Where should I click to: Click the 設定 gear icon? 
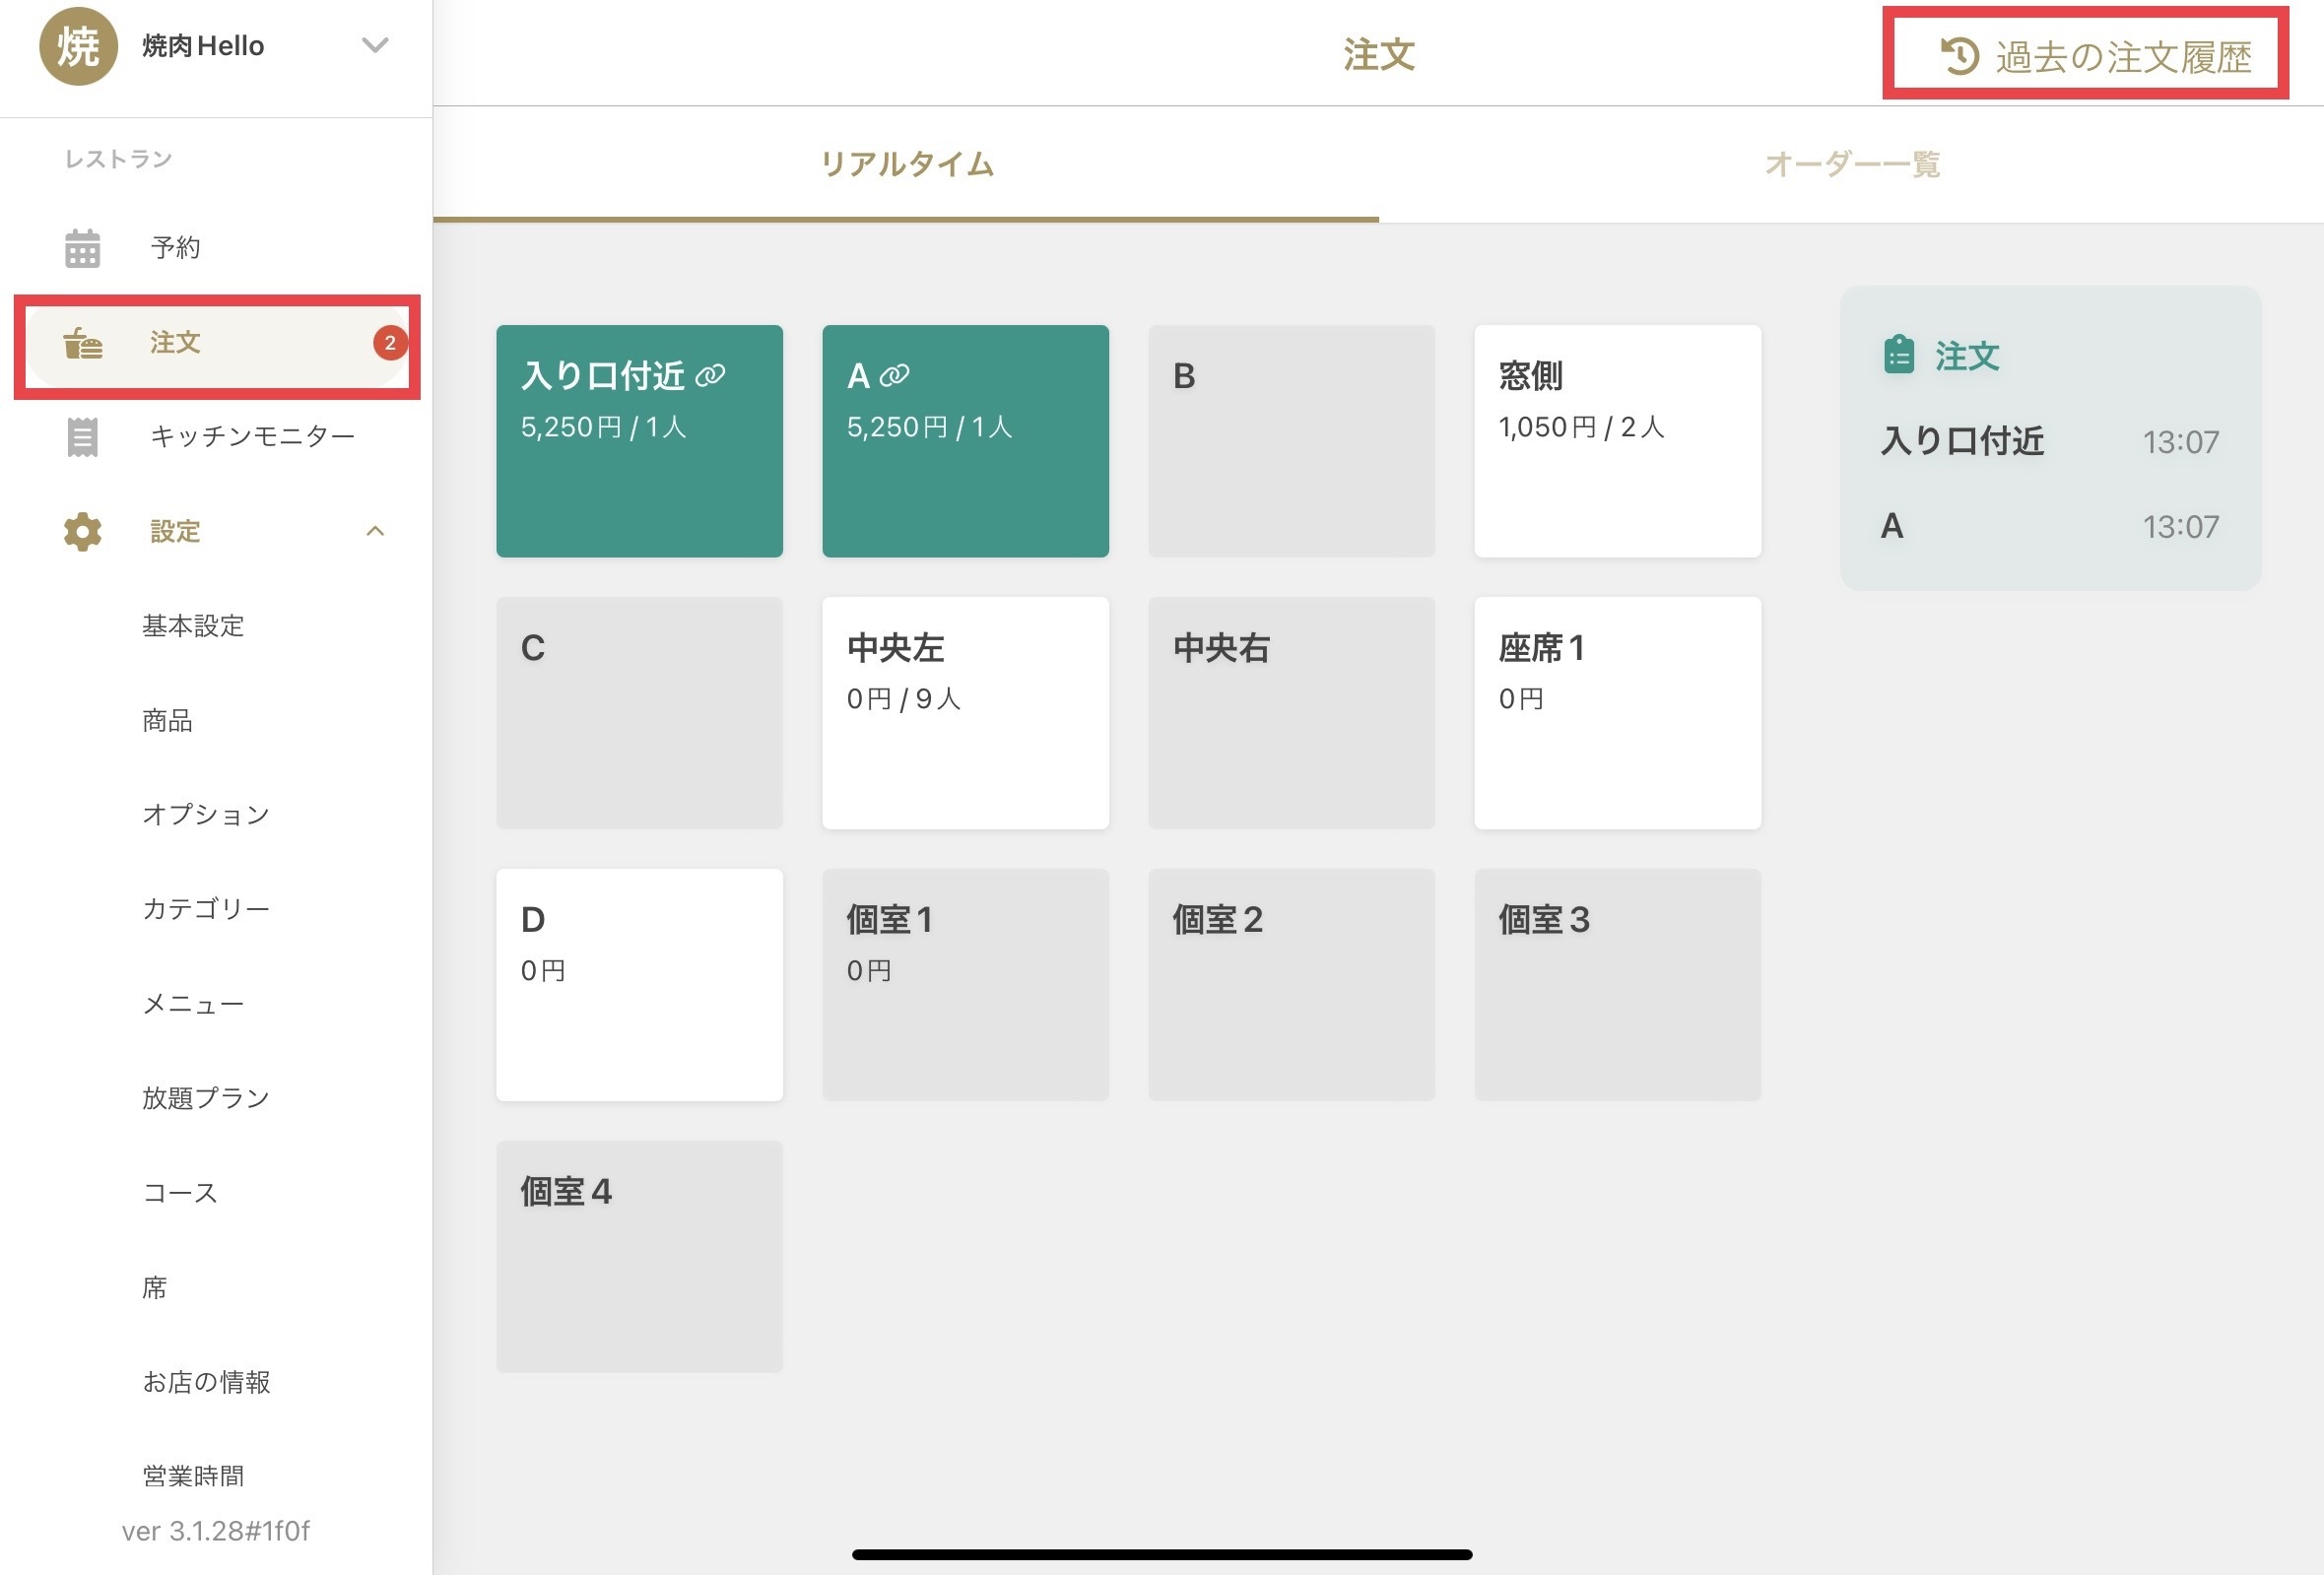82,531
